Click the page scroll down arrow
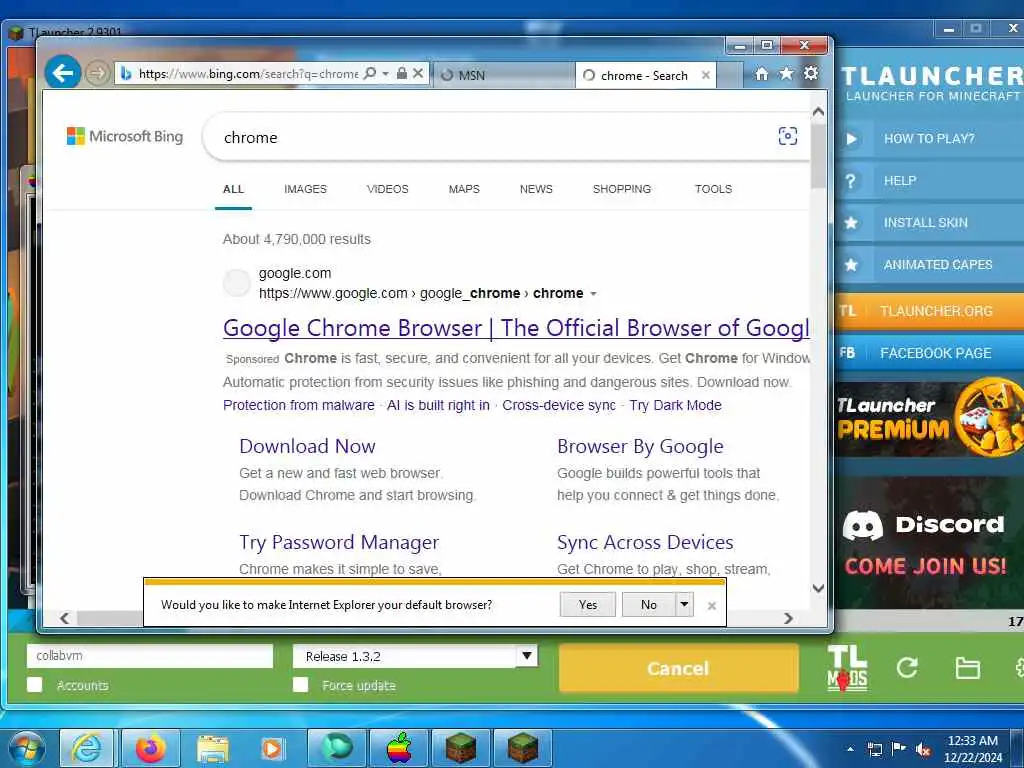This screenshot has width=1024, height=768. [x=818, y=588]
